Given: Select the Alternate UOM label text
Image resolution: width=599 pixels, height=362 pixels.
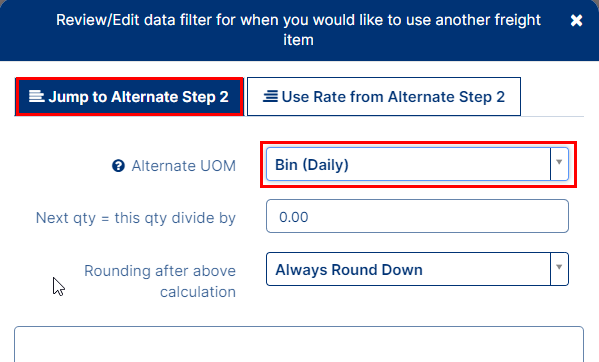Looking at the screenshot, I should point(184,166).
